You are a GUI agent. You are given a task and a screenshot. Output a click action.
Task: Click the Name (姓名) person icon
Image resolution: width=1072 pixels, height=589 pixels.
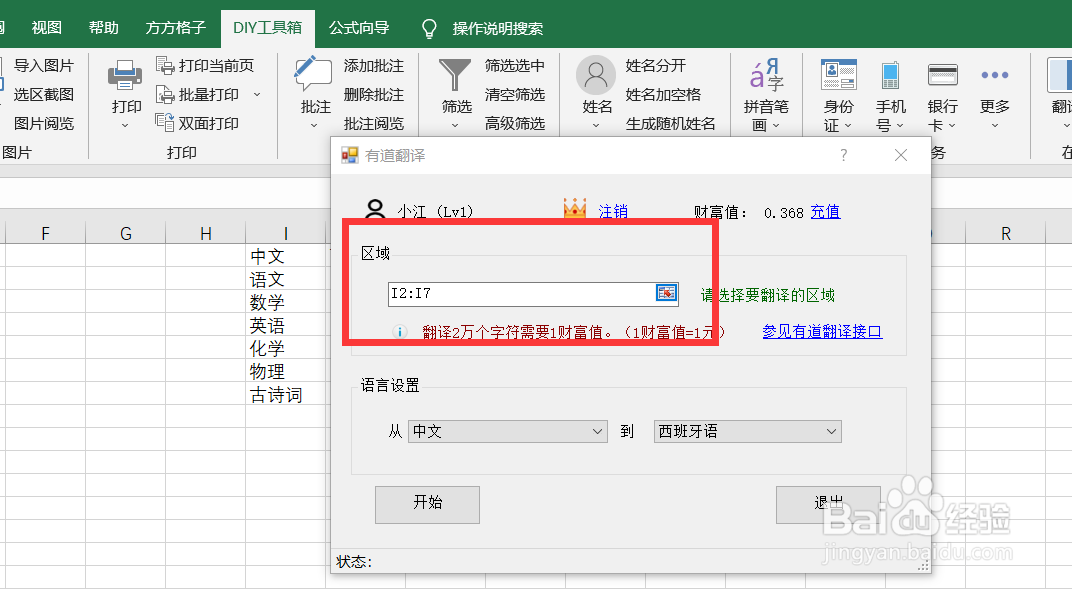point(595,74)
